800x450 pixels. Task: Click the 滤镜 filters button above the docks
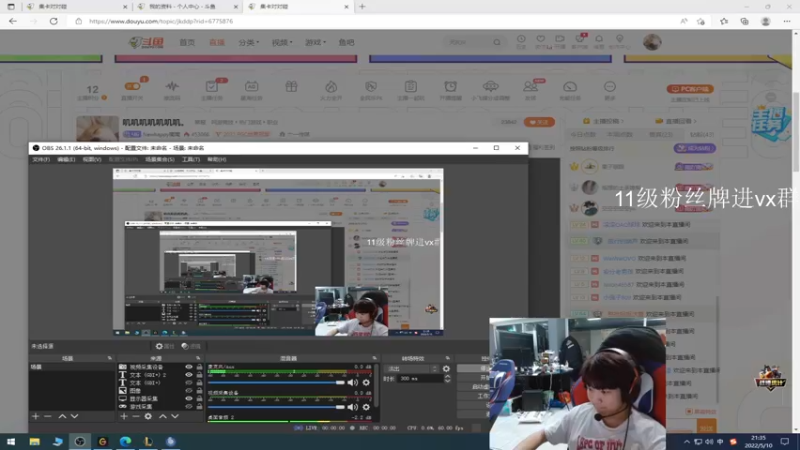[191, 346]
